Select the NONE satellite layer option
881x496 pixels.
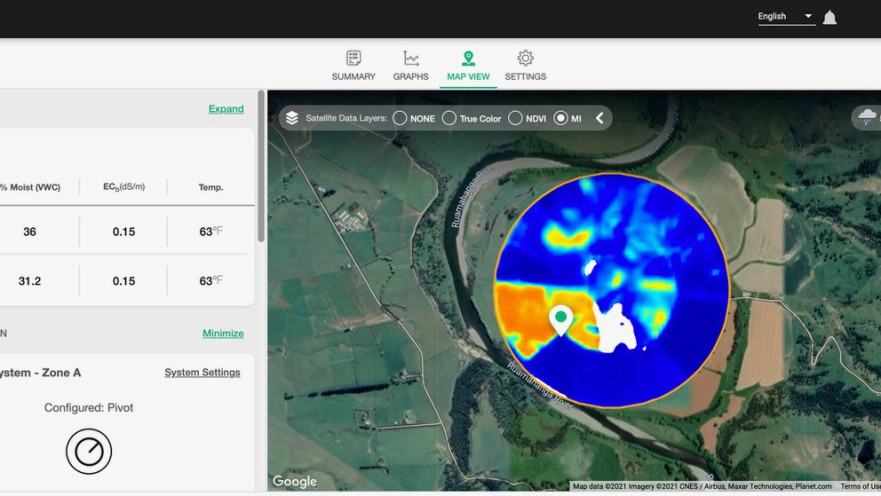tap(400, 118)
